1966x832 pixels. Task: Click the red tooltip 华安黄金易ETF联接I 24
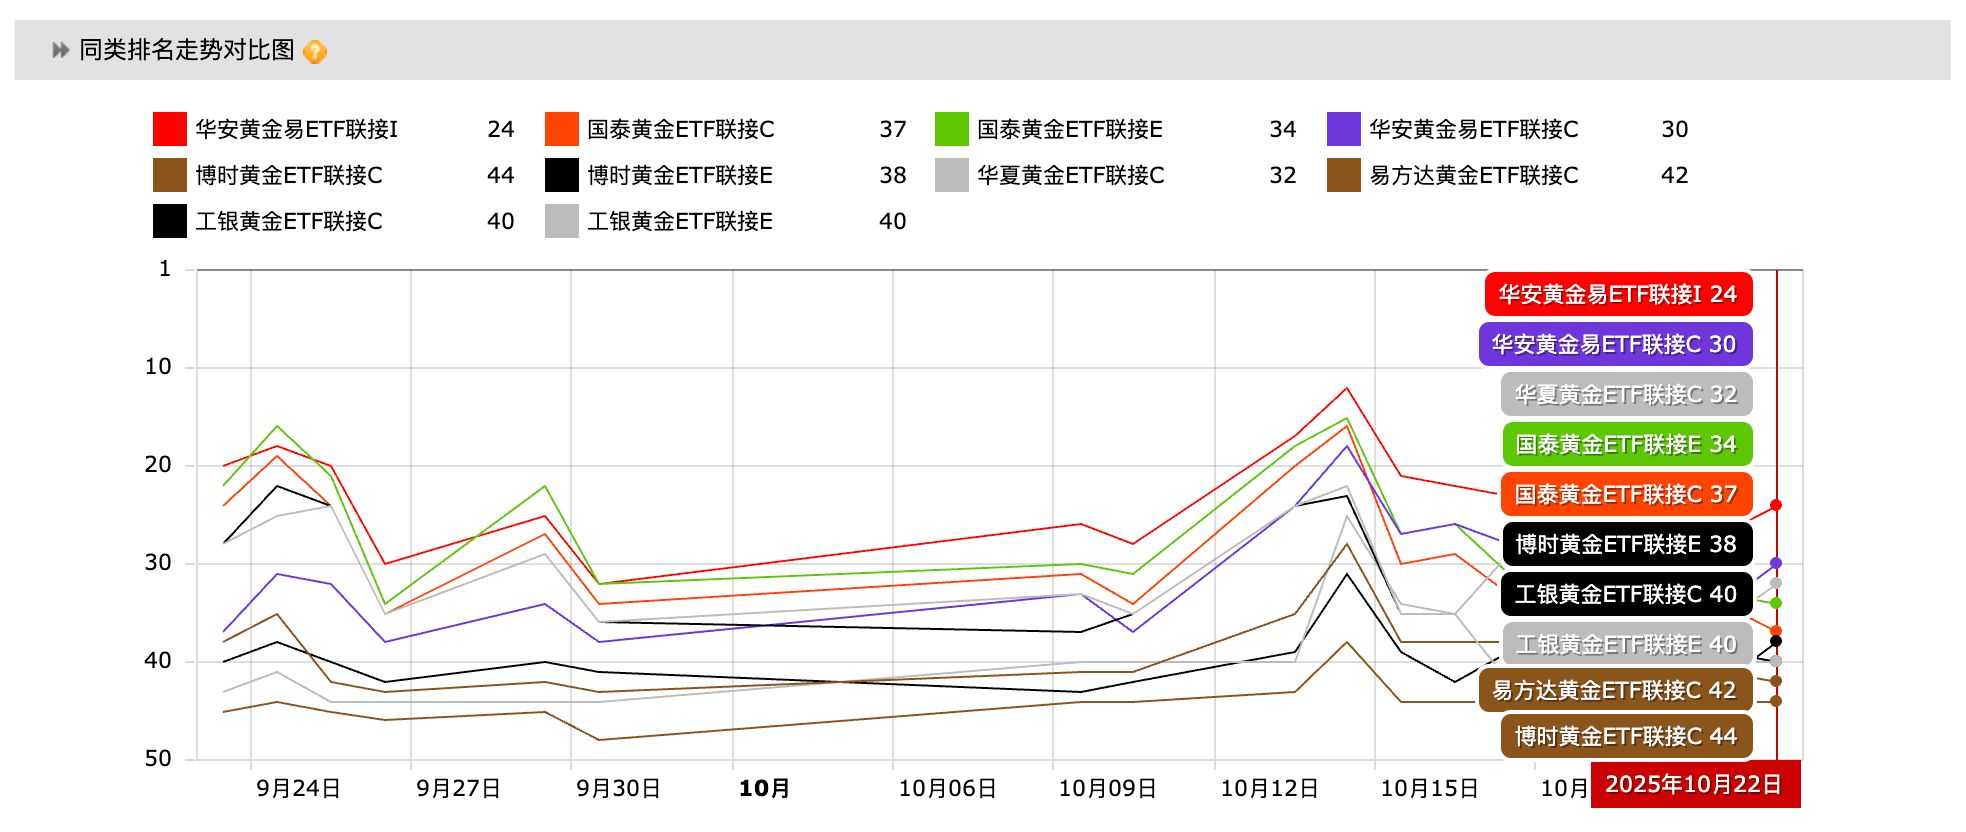tap(1618, 294)
